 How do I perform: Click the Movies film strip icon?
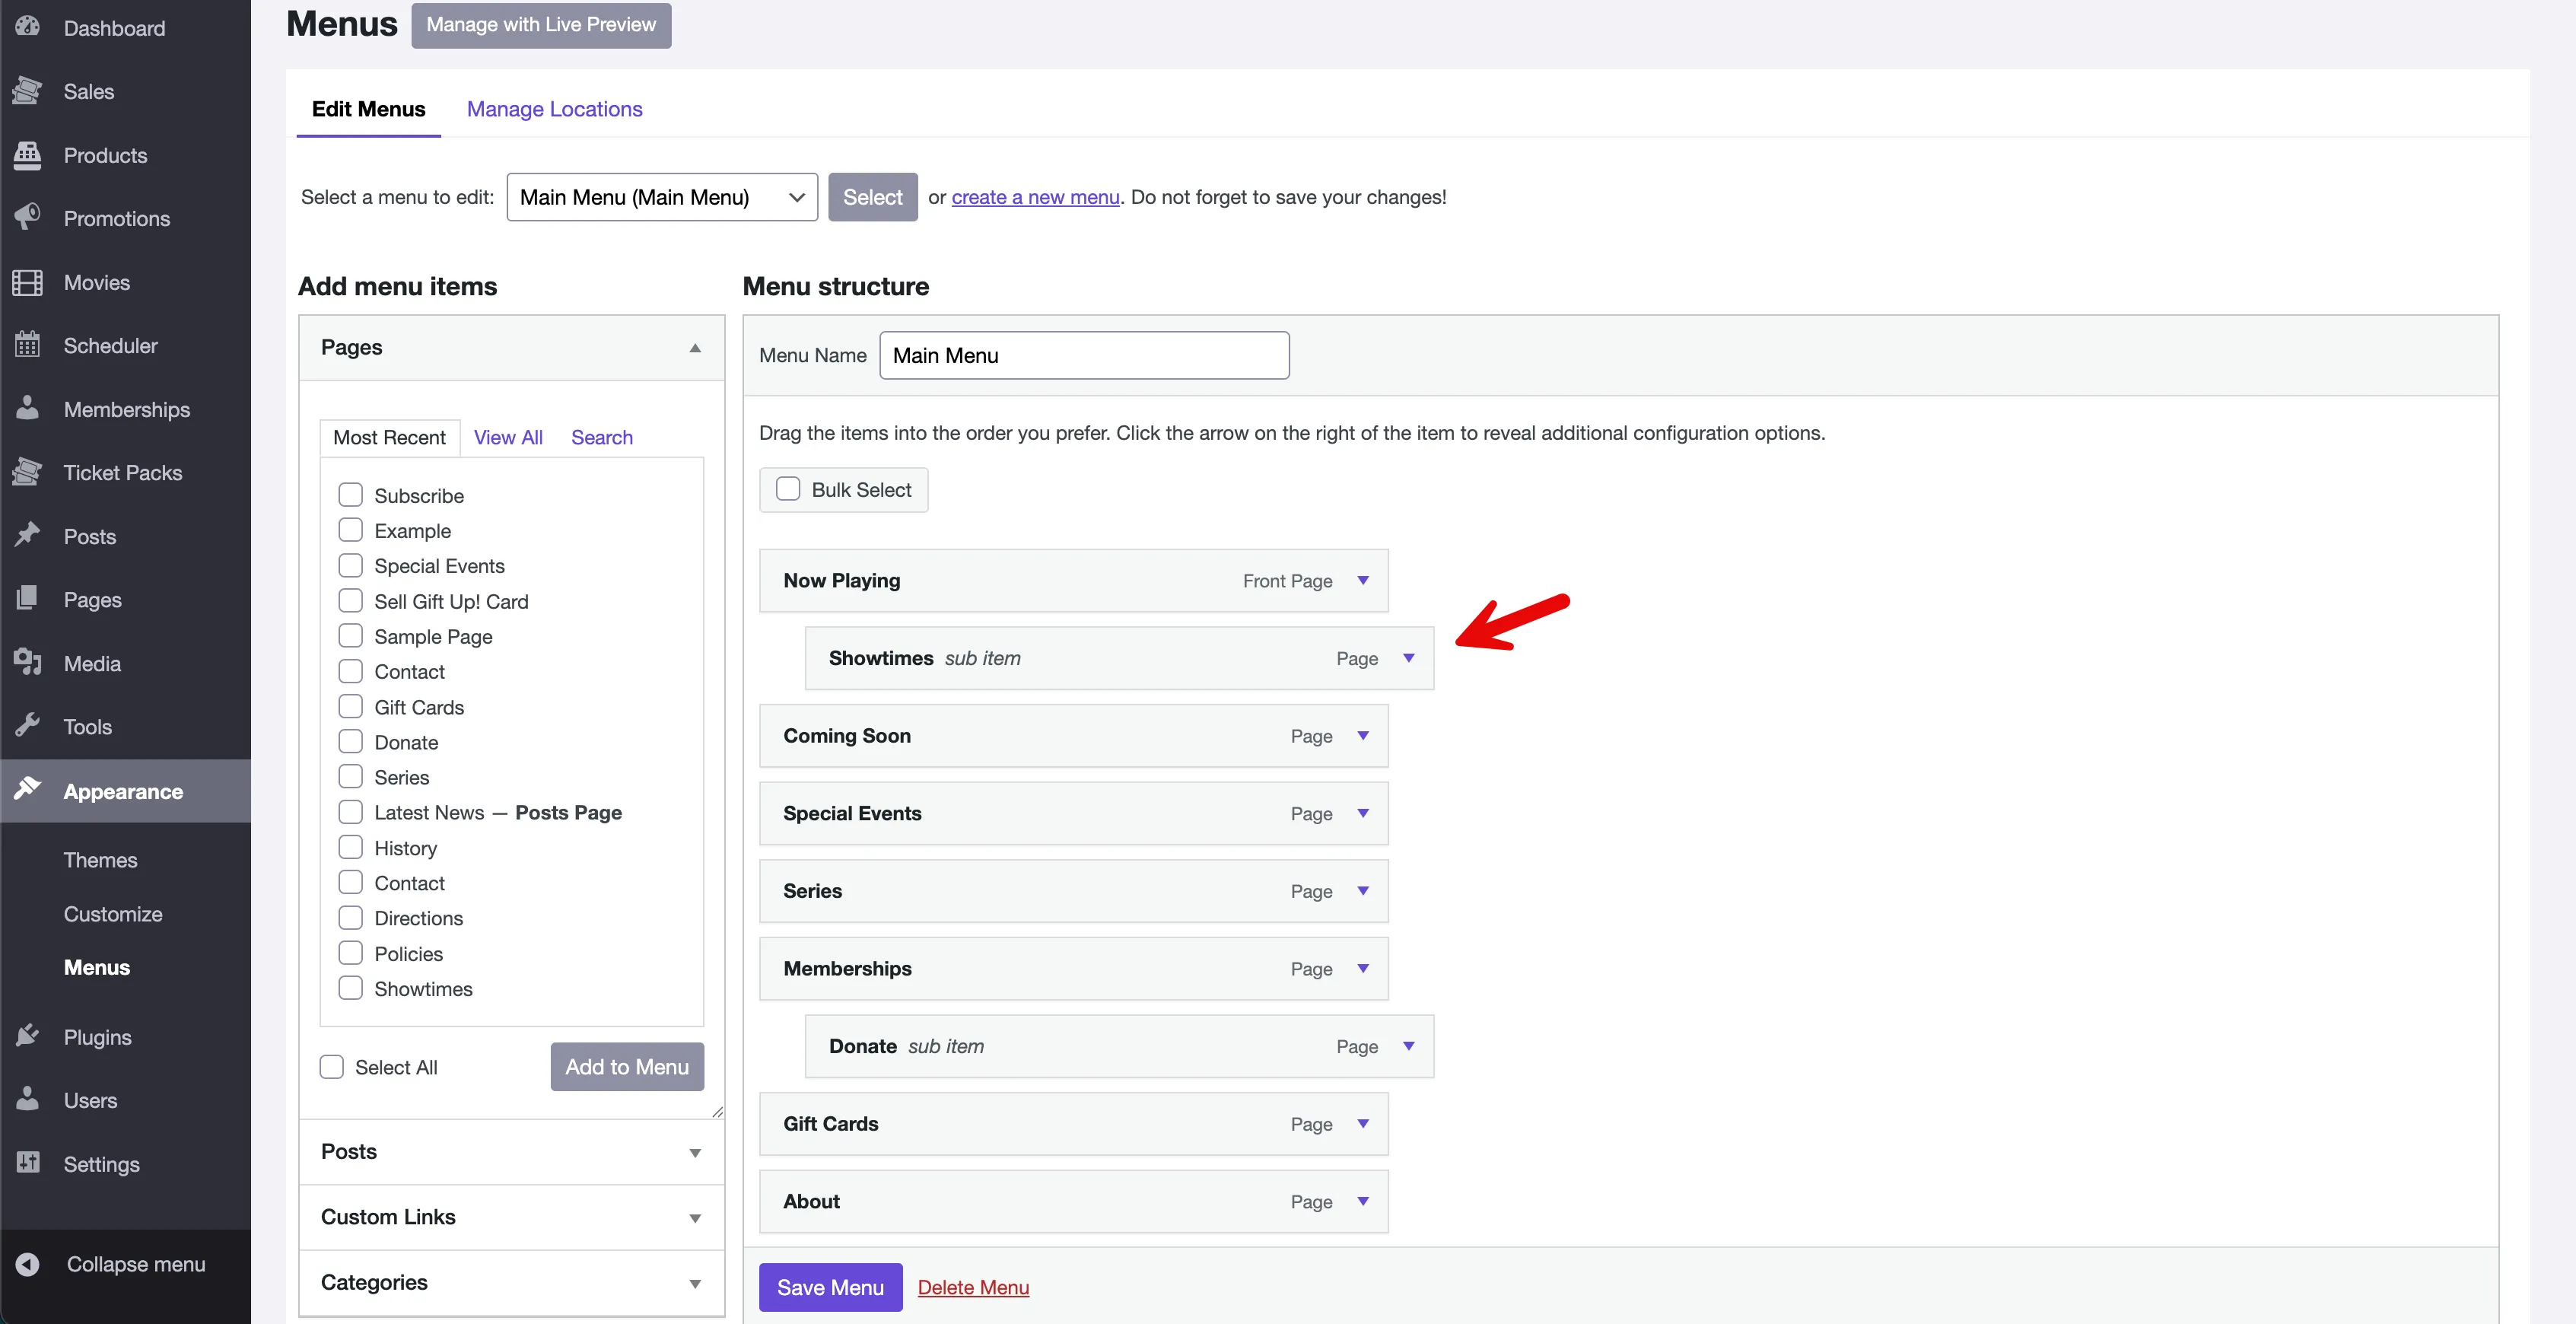point(27,282)
